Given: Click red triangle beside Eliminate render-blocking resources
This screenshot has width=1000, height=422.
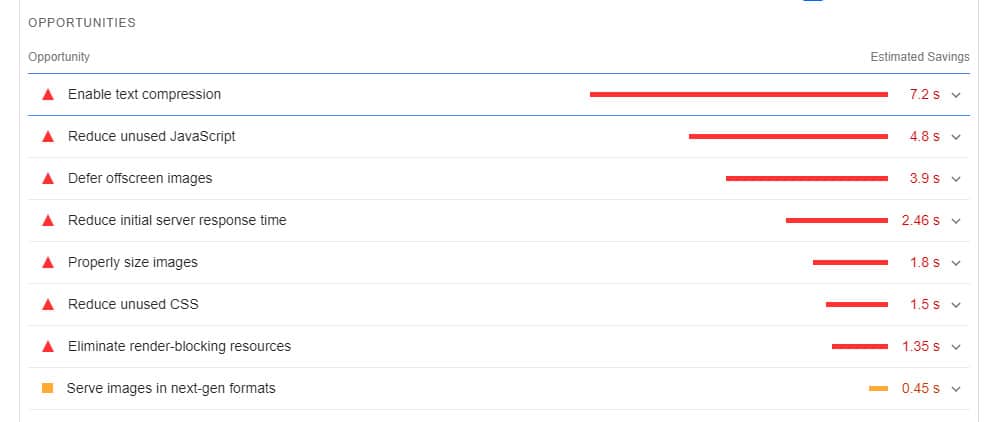Looking at the screenshot, I should tap(48, 347).
